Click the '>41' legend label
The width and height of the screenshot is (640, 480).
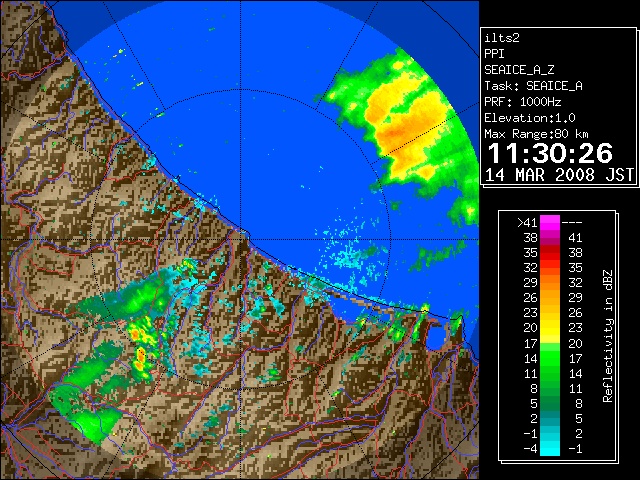coord(527,222)
